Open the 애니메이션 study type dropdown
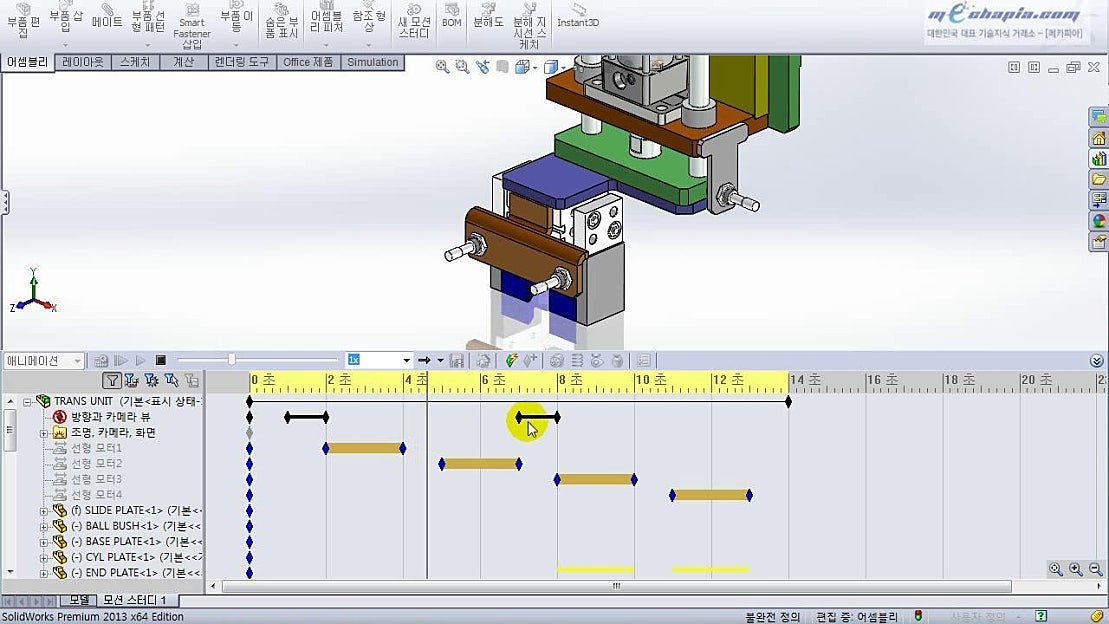Image resolution: width=1109 pixels, height=624 pixels. [x=78, y=360]
